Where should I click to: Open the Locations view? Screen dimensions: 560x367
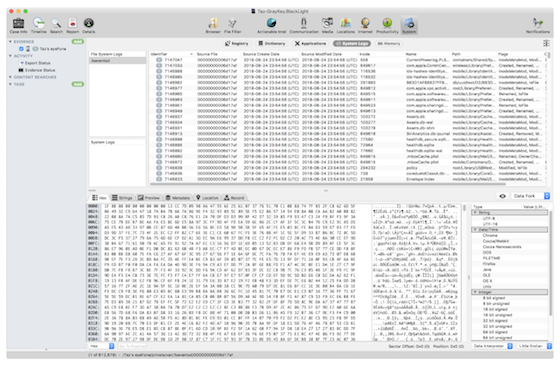345,26
